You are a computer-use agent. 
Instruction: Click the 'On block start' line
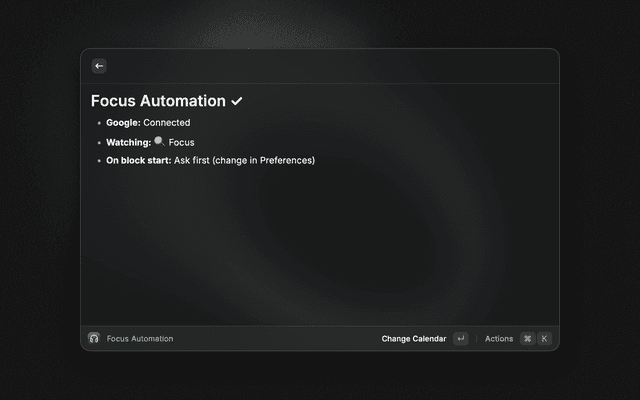[211, 160]
